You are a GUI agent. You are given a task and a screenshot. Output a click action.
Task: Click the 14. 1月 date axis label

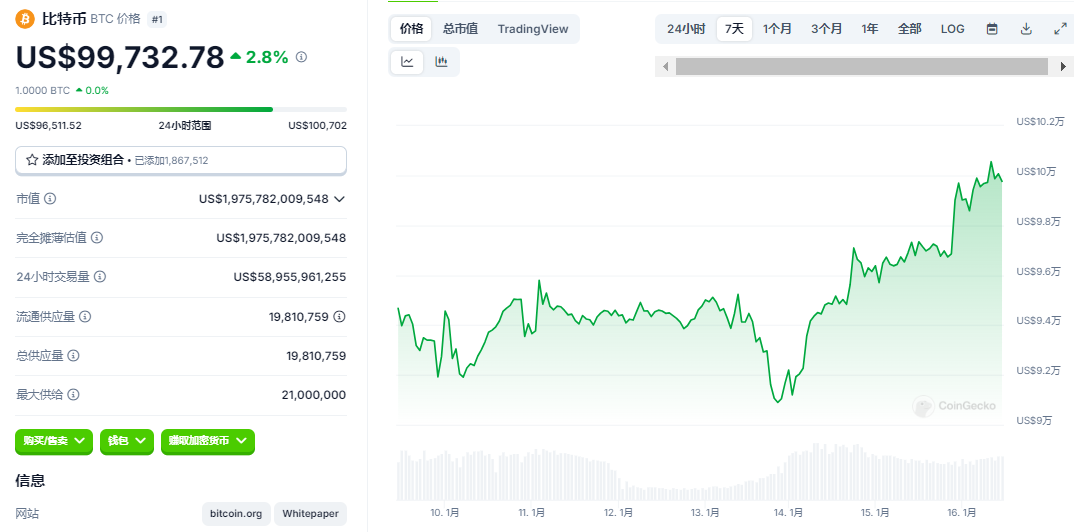(788, 513)
